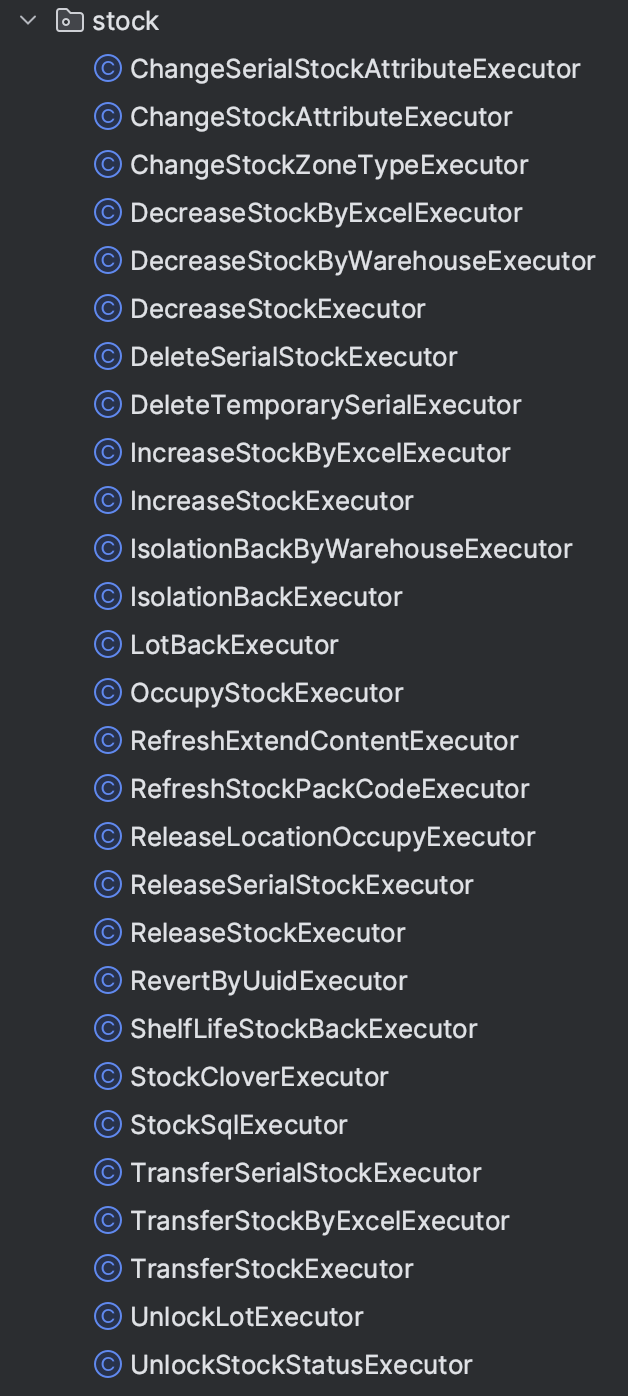Select IsolationBackByWarehouseExecutor entry

tap(350, 548)
